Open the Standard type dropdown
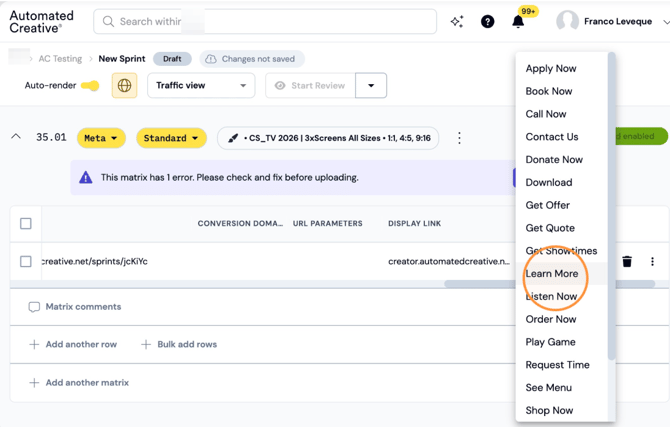Screen dimensions: 670x427 click(x=171, y=138)
